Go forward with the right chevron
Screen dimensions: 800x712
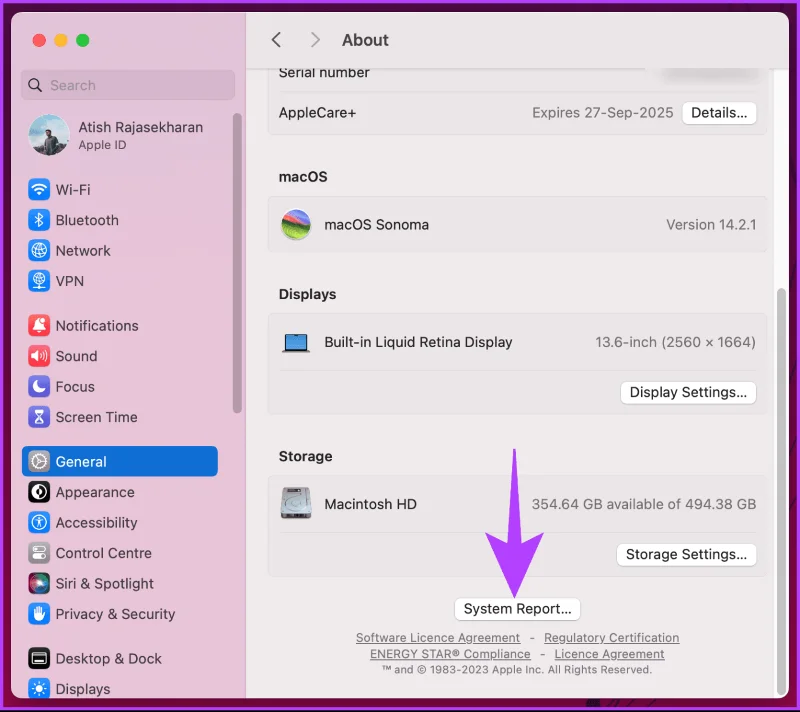(315, 40)
